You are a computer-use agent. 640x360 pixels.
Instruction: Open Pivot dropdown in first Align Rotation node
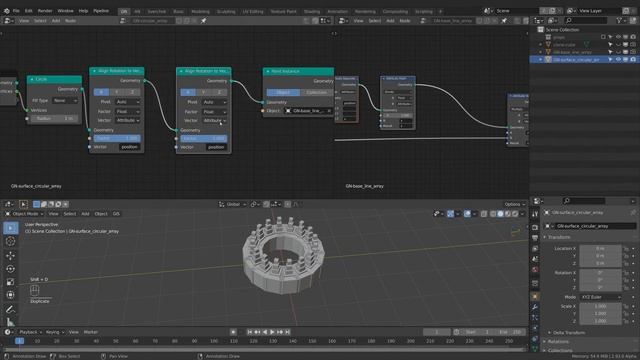pyautogui.click(x=127, y=102)
